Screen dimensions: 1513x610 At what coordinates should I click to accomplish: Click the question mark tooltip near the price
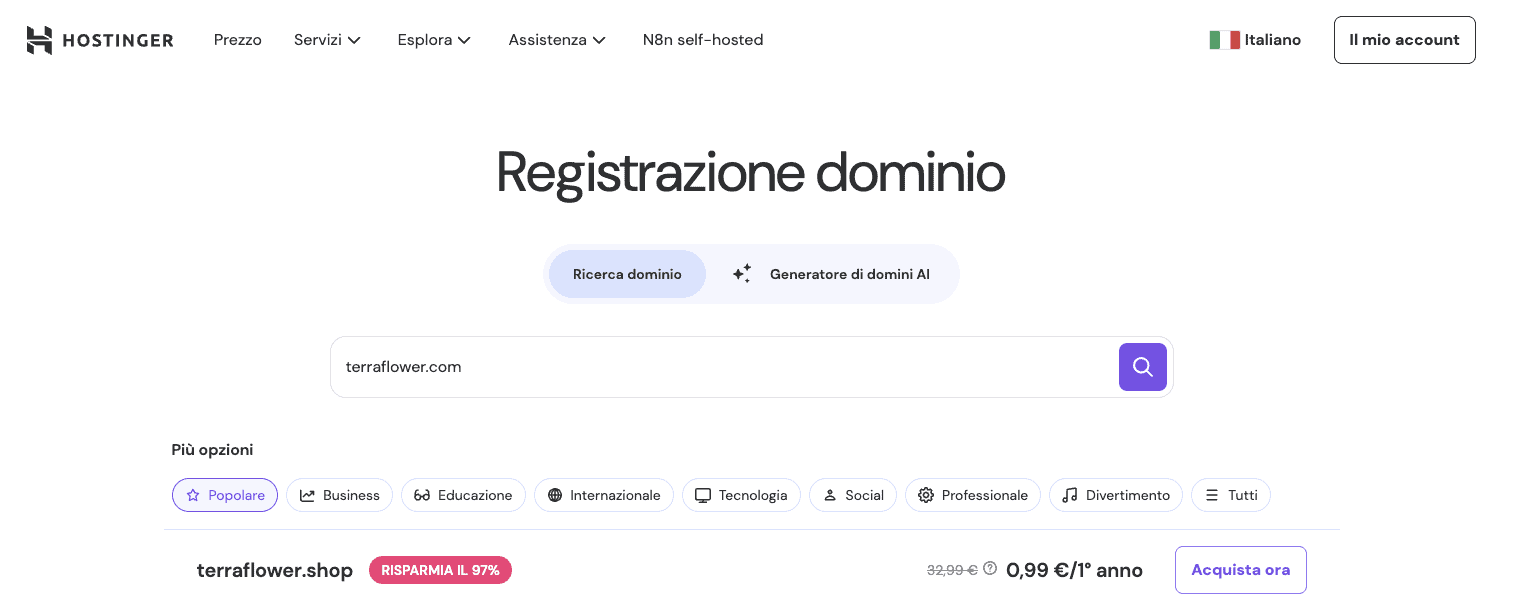[x=989, y=568]
